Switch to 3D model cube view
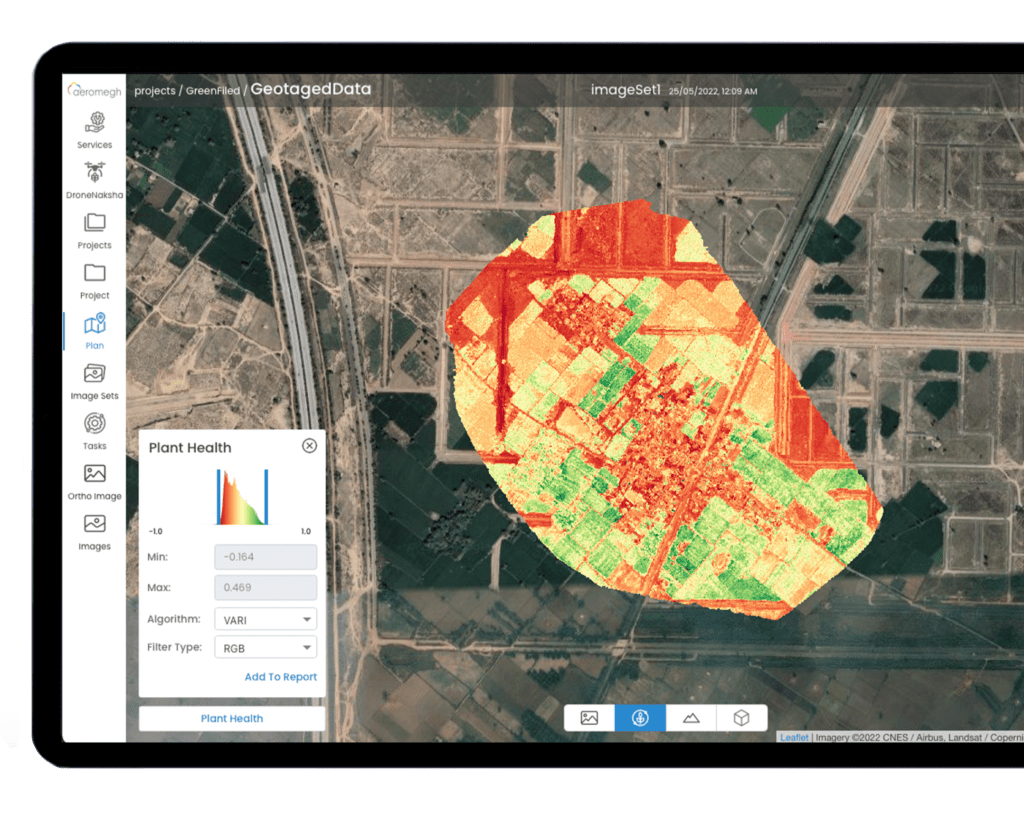This screenshot has height=815, width=1024. (x=741, y=718)
